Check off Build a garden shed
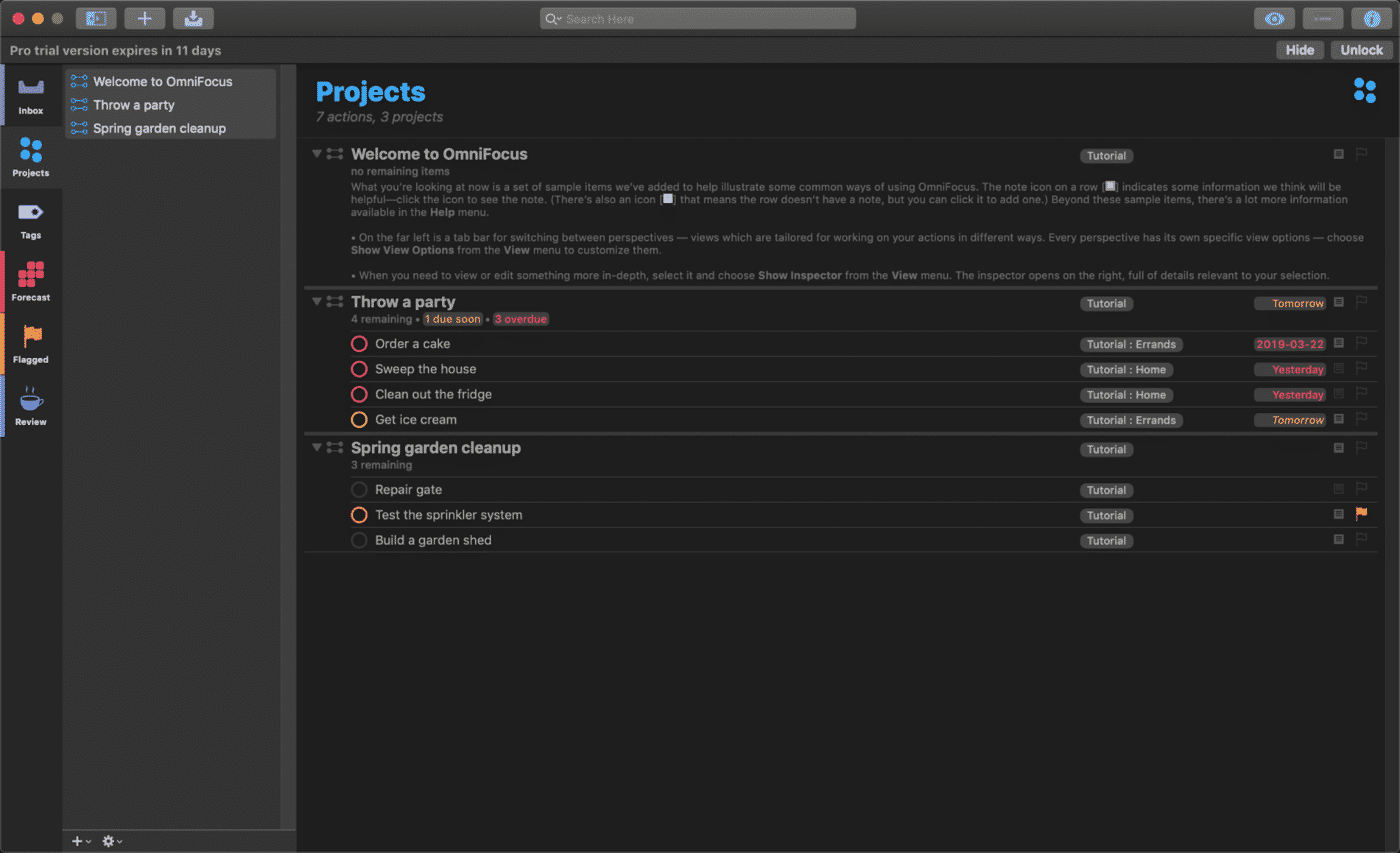 pyautogui.click(x=359, y=540)
